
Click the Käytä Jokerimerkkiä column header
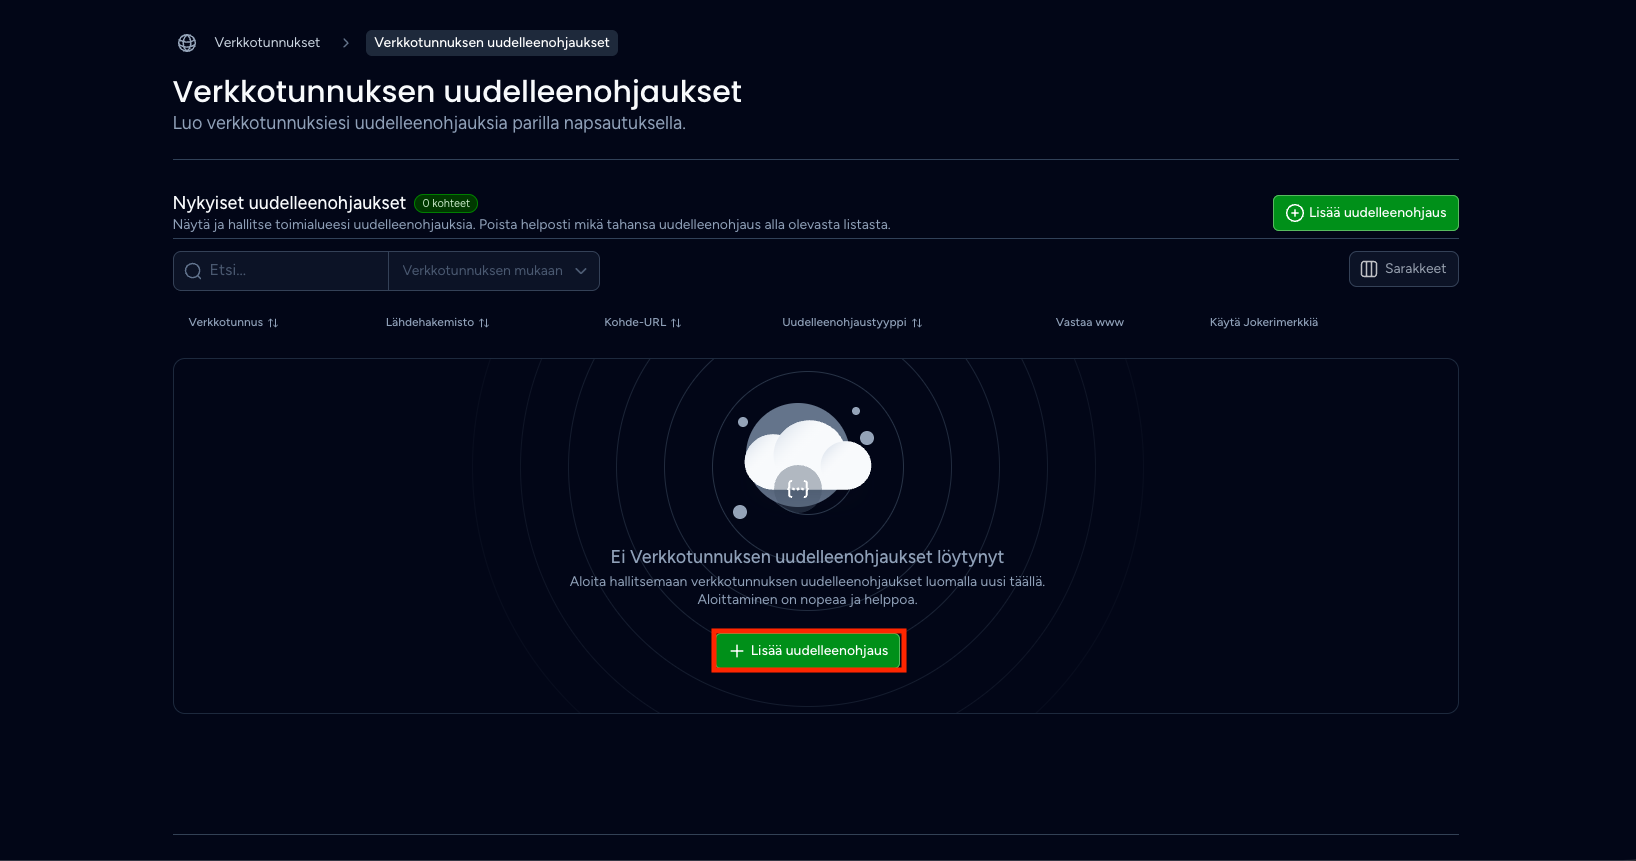pyautogui.click(x=1264, y=322)
